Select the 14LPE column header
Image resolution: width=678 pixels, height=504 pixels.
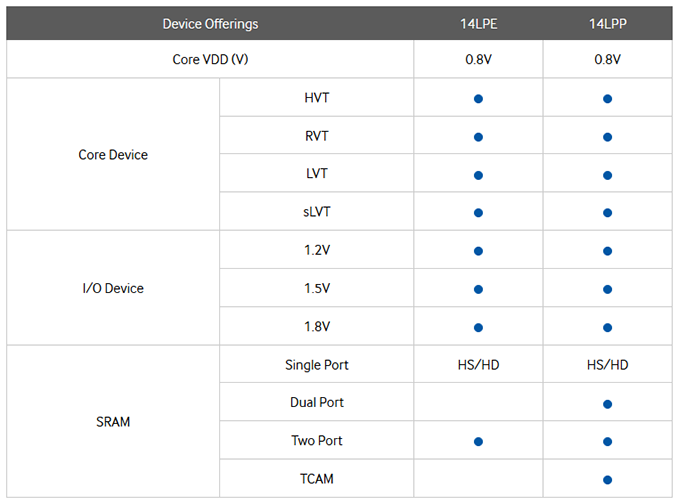(x=478, y=23)
